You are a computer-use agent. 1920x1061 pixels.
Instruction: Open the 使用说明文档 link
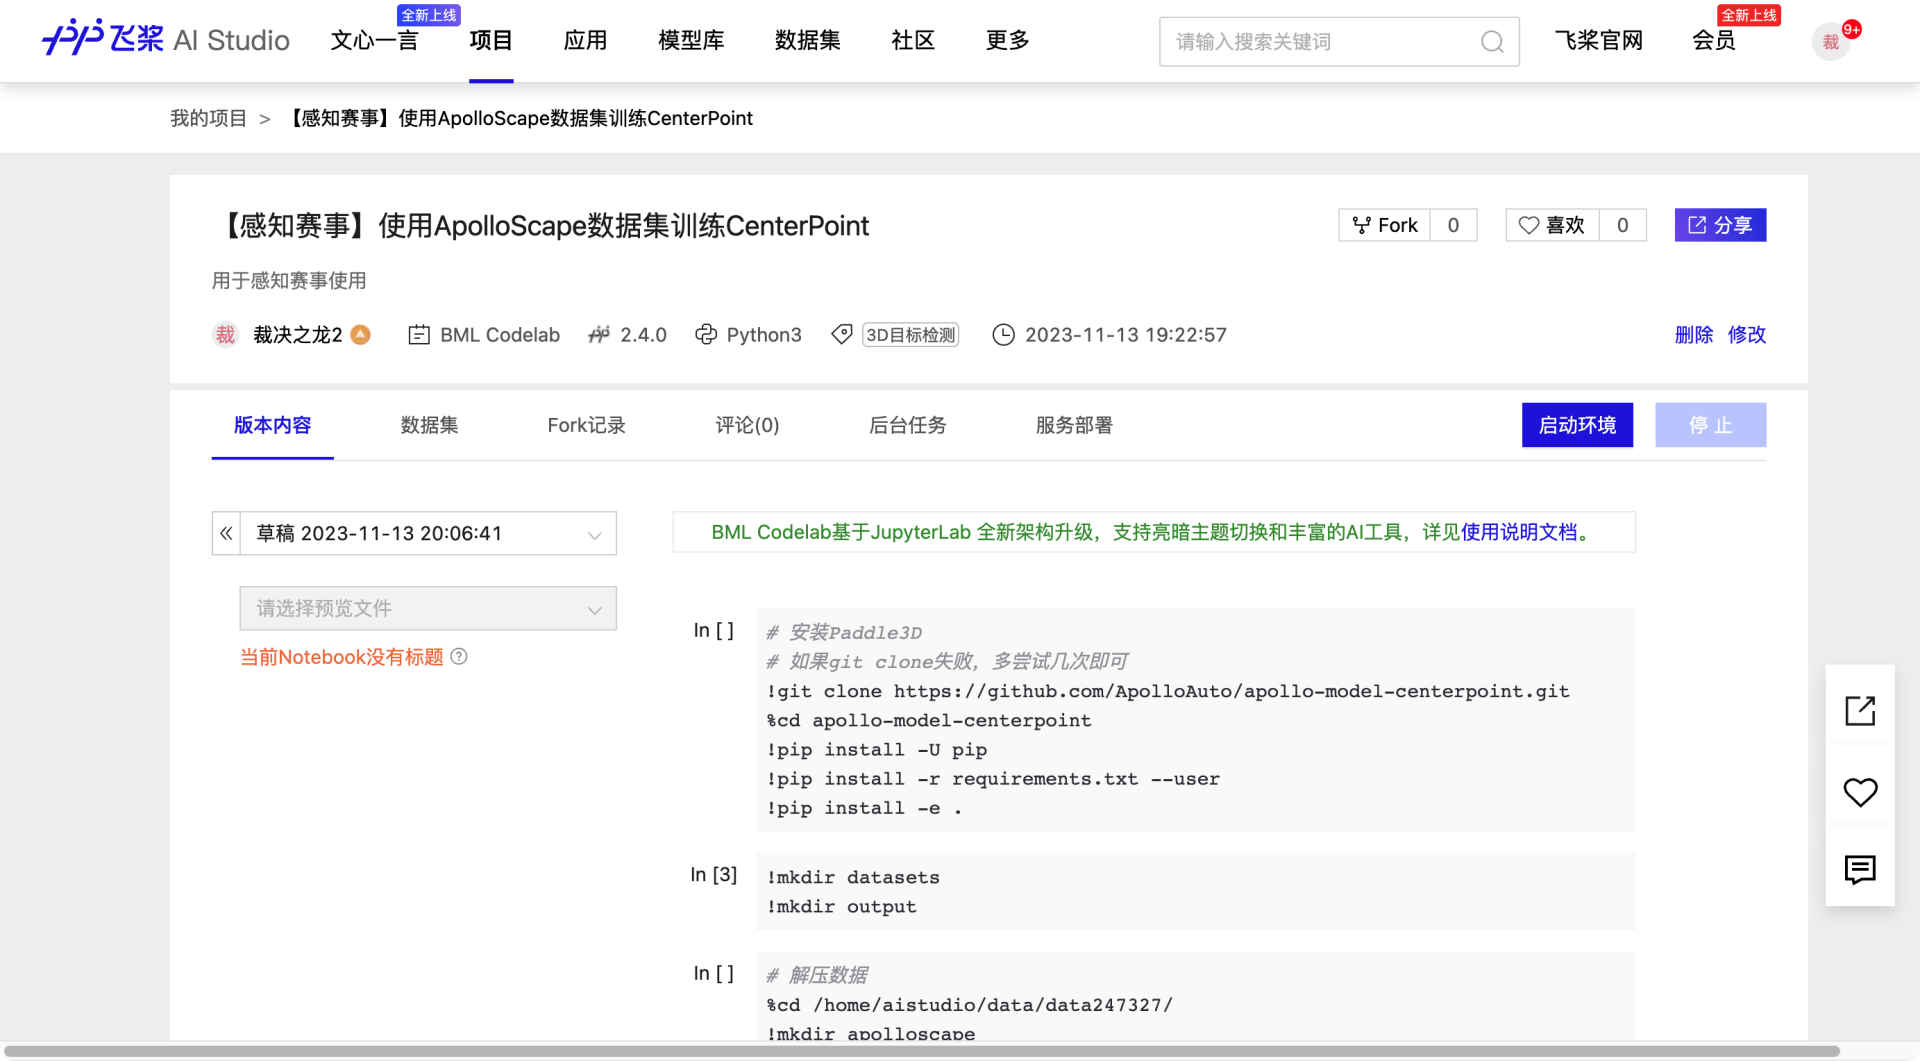click(x=1520, y=532)
